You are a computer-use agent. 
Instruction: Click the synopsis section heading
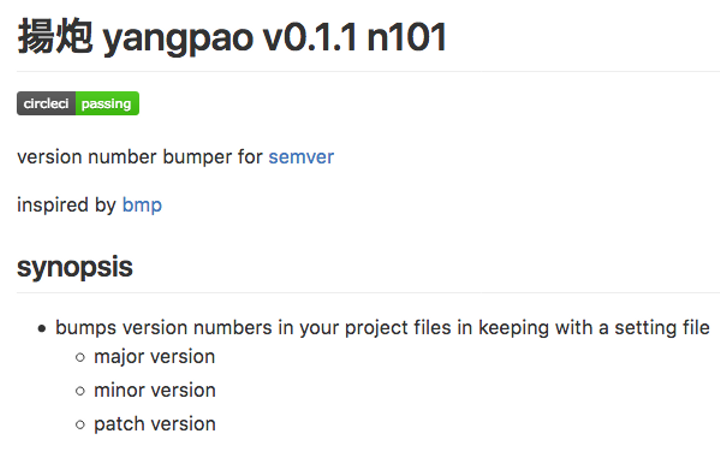pos(75,267)
